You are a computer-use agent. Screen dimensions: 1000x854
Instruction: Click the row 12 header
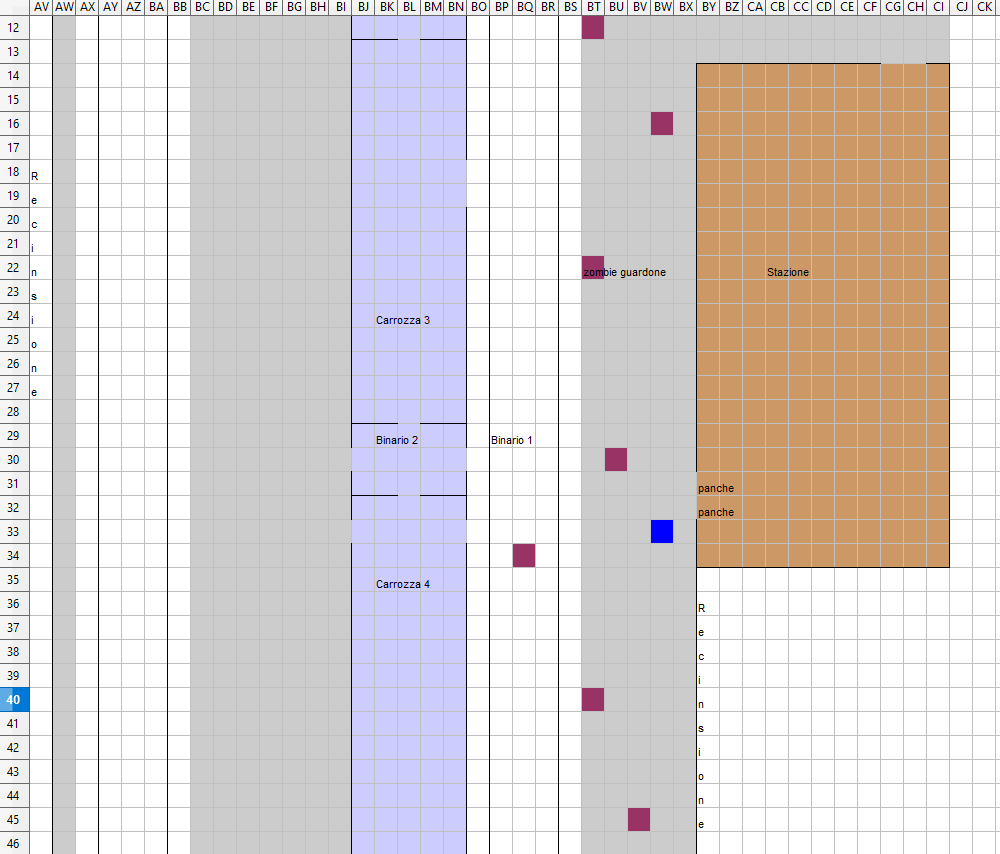click(14, 28)
